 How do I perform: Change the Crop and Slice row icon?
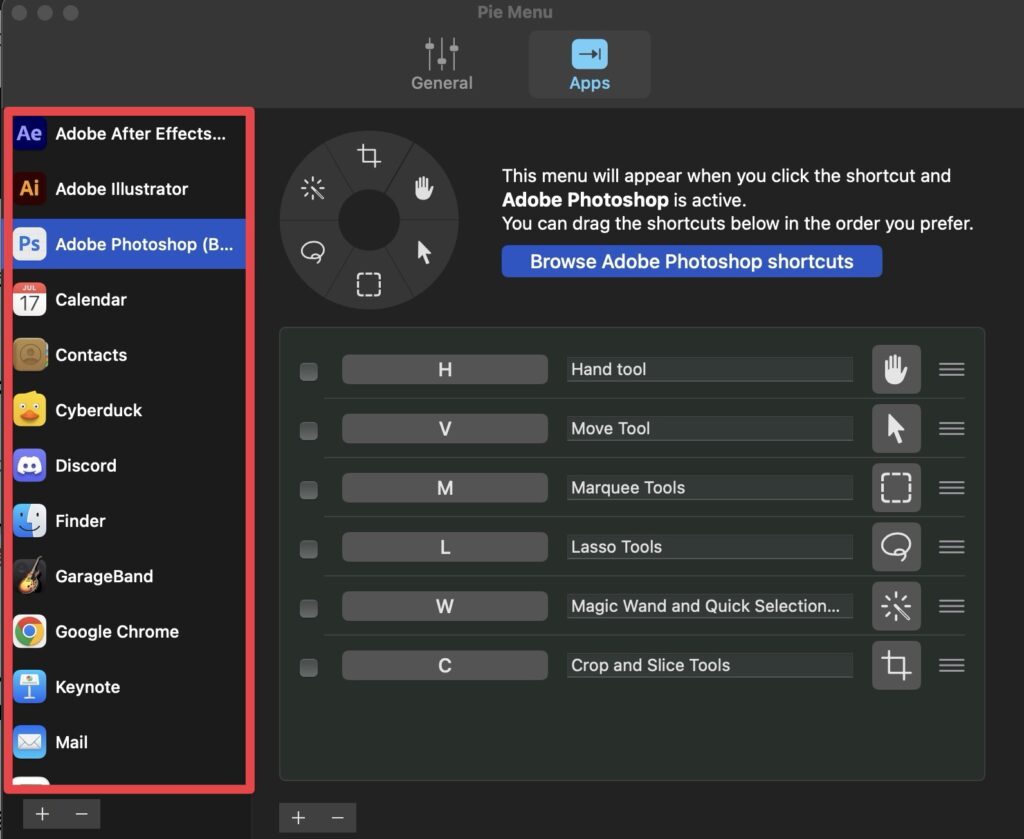(x=896, y=665)
